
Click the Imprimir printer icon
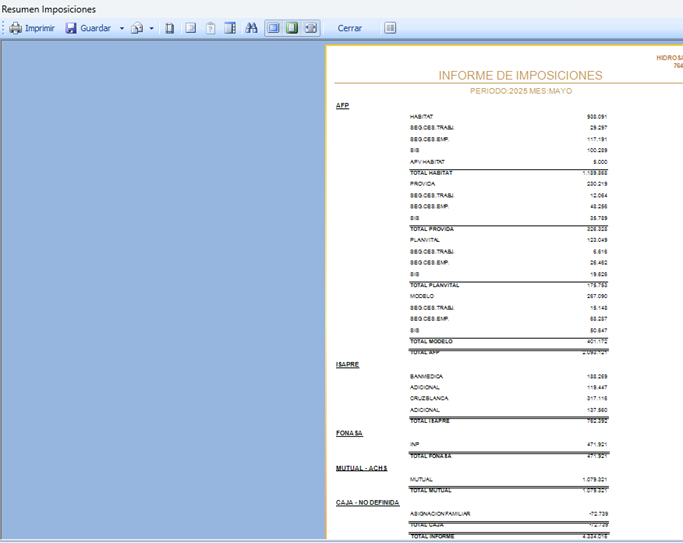15,28
